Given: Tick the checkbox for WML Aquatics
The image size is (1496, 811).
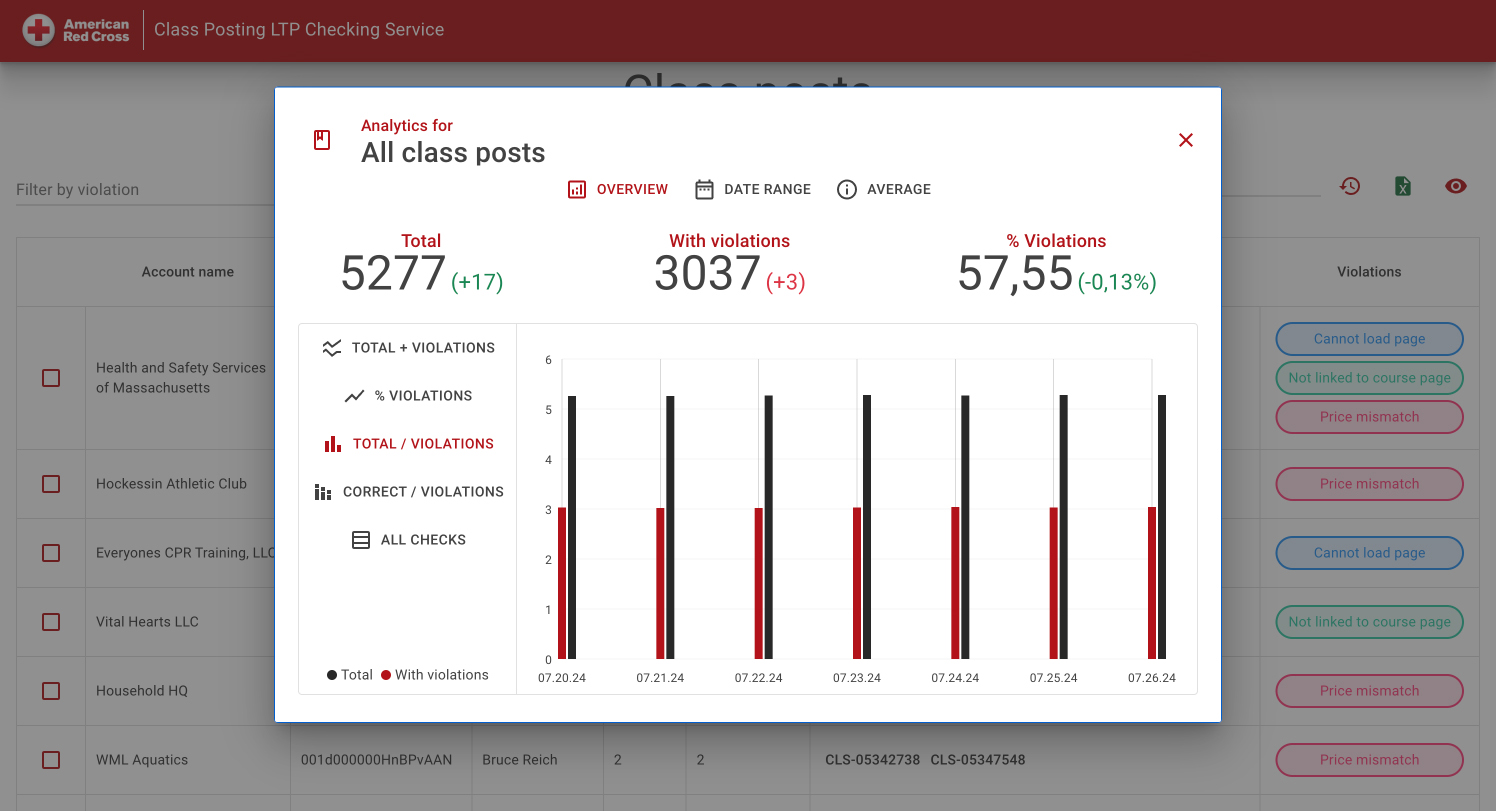Looking at the screenshot, I should point(51,760).
